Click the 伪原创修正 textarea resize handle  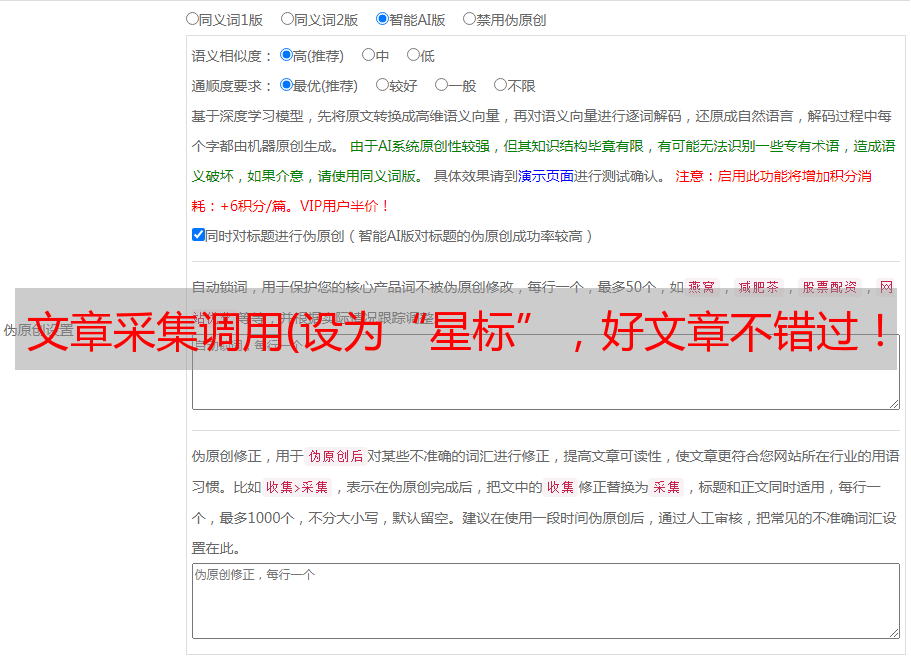point(894,632)
